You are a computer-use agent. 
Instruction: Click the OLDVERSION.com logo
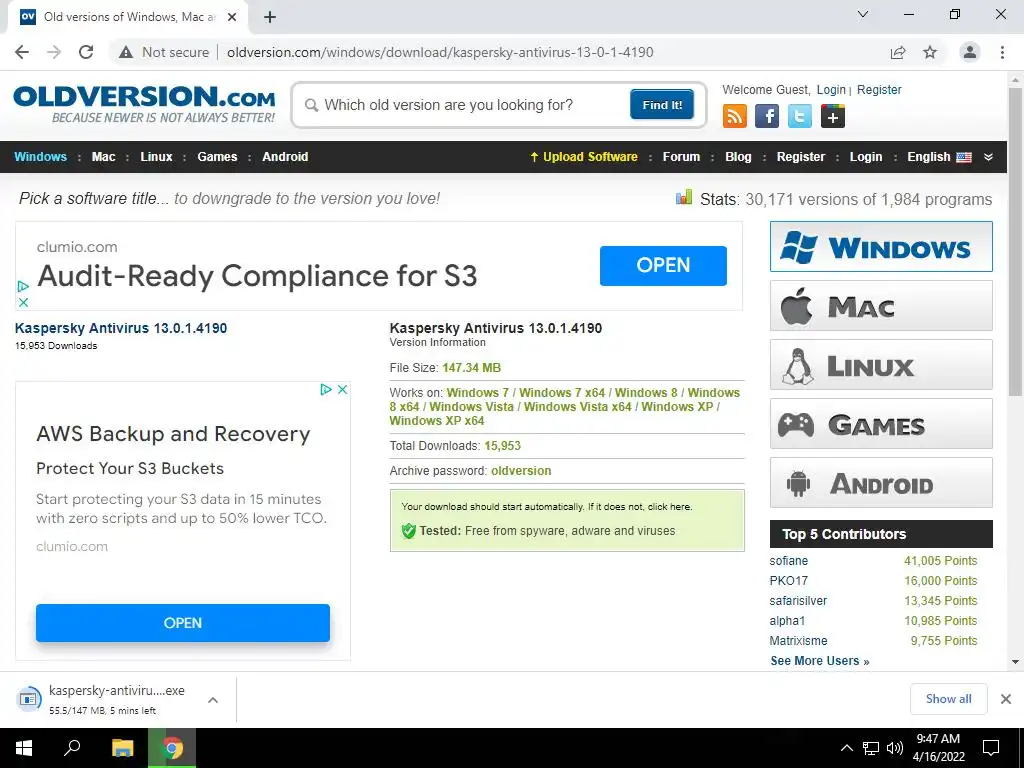click(144, 104)
